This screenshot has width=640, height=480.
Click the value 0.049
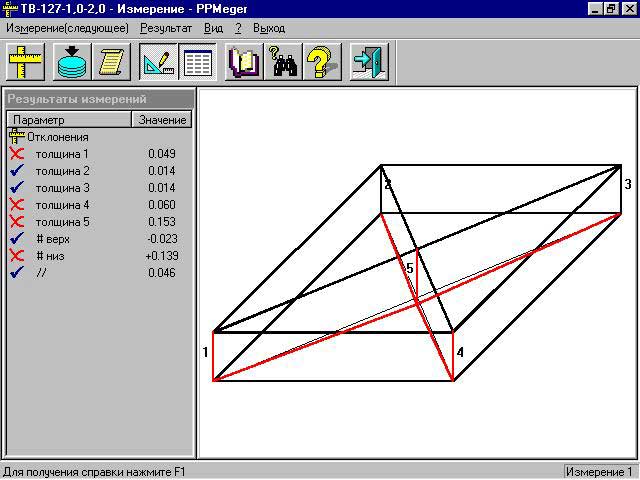pos(162,154)
